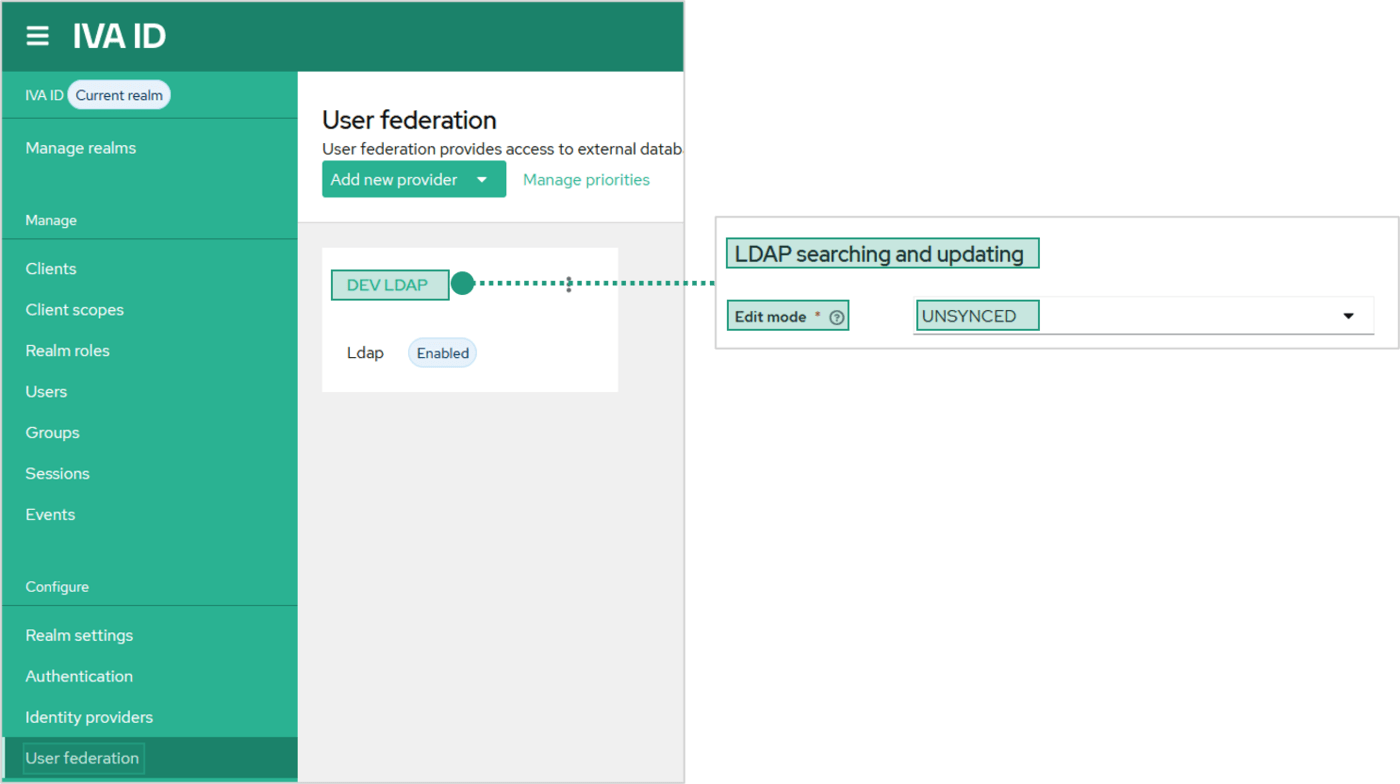The height and width of the screenshot is (784, 1400).
Task: Click the Manage priorities link
Action: (x=586, y=180)
